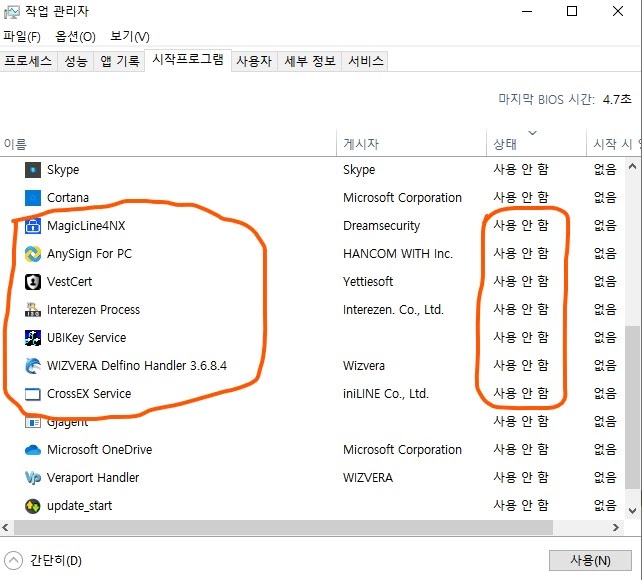Click the Cortana blue icon
The height and width of the screenshot is (580, 642).
point(33,198)
